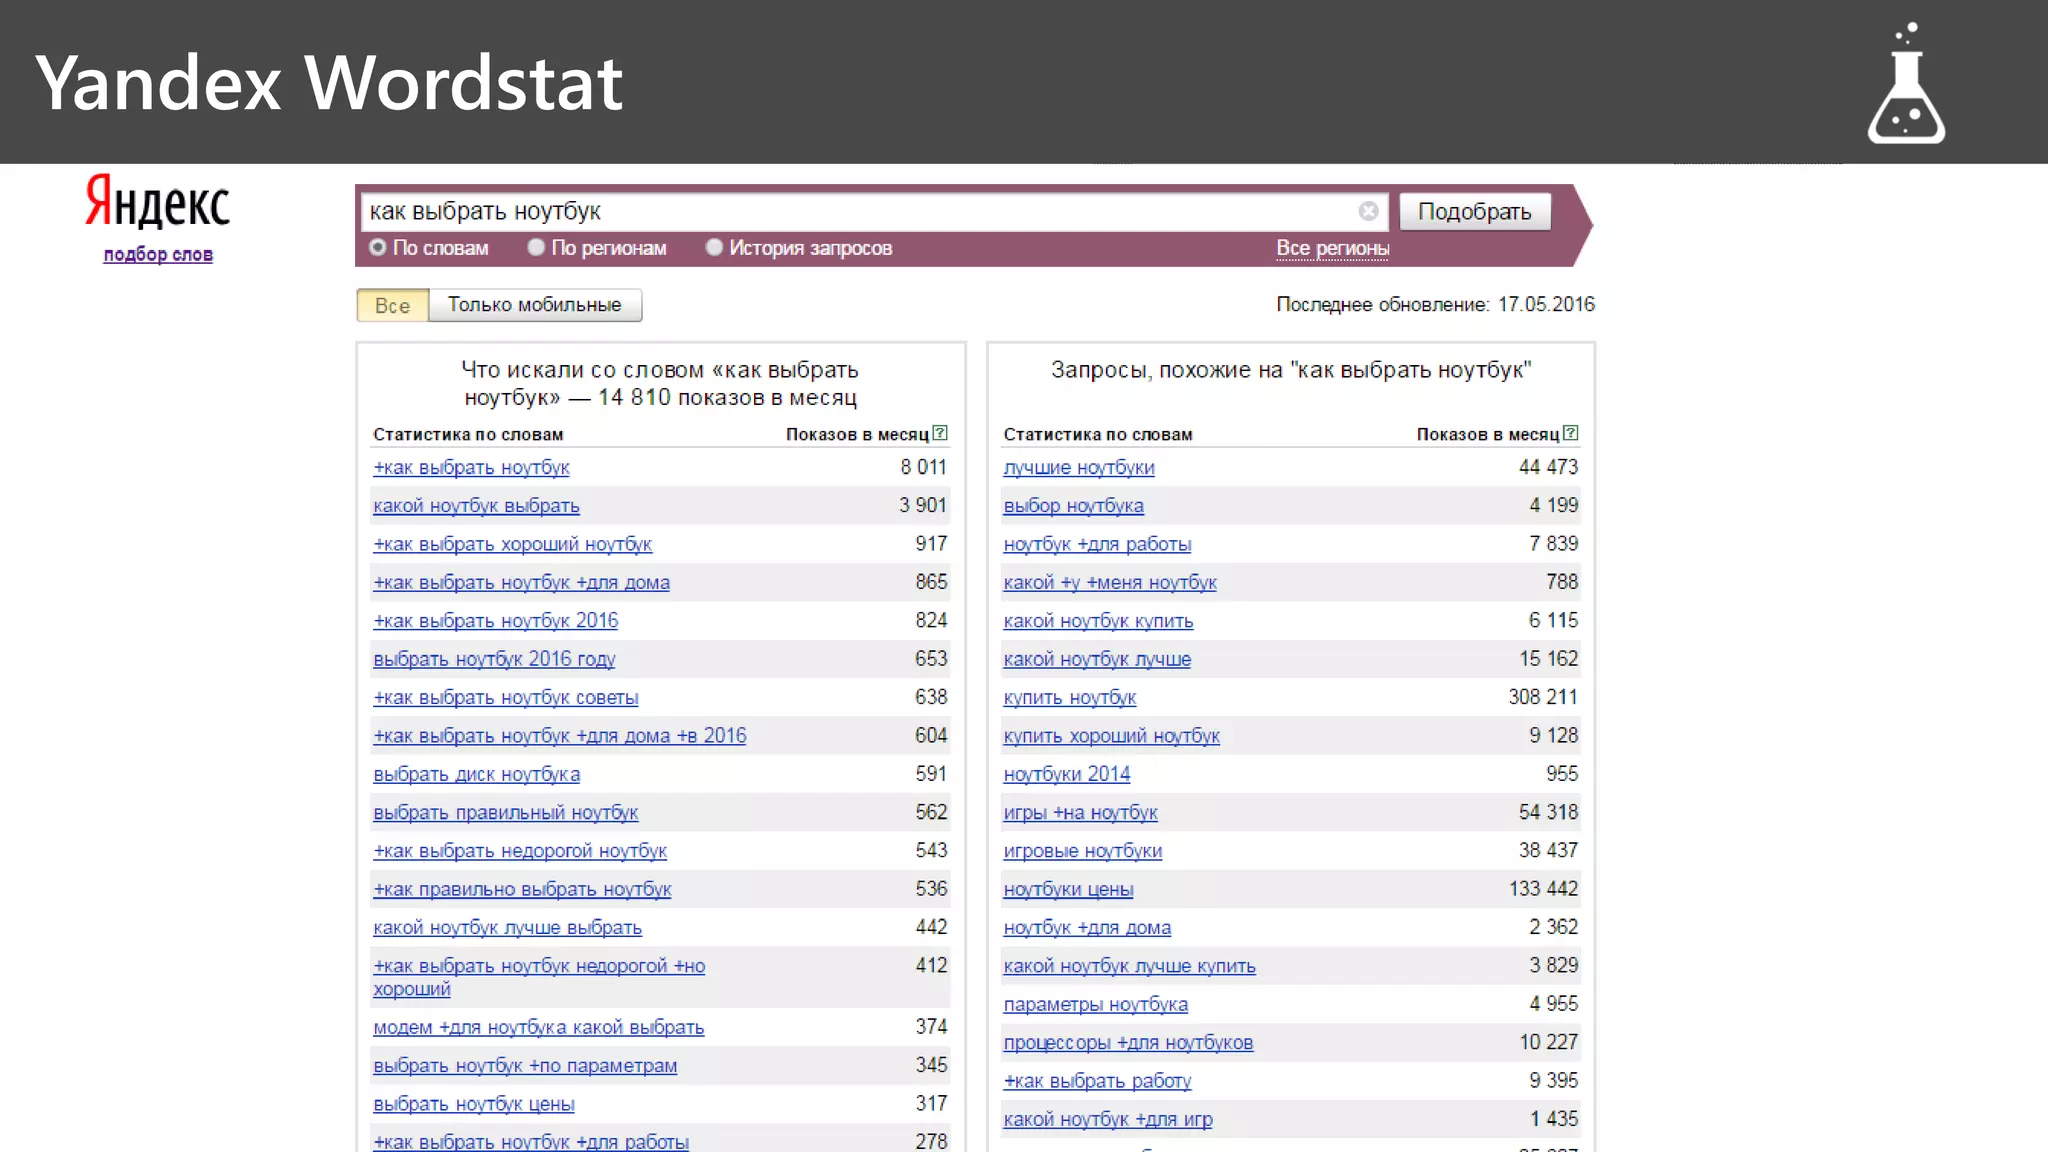Viewport: 2048px width, 1152px height.
Task: Open the игровые ноутбуки link
Action: (x=1082, y=851)
